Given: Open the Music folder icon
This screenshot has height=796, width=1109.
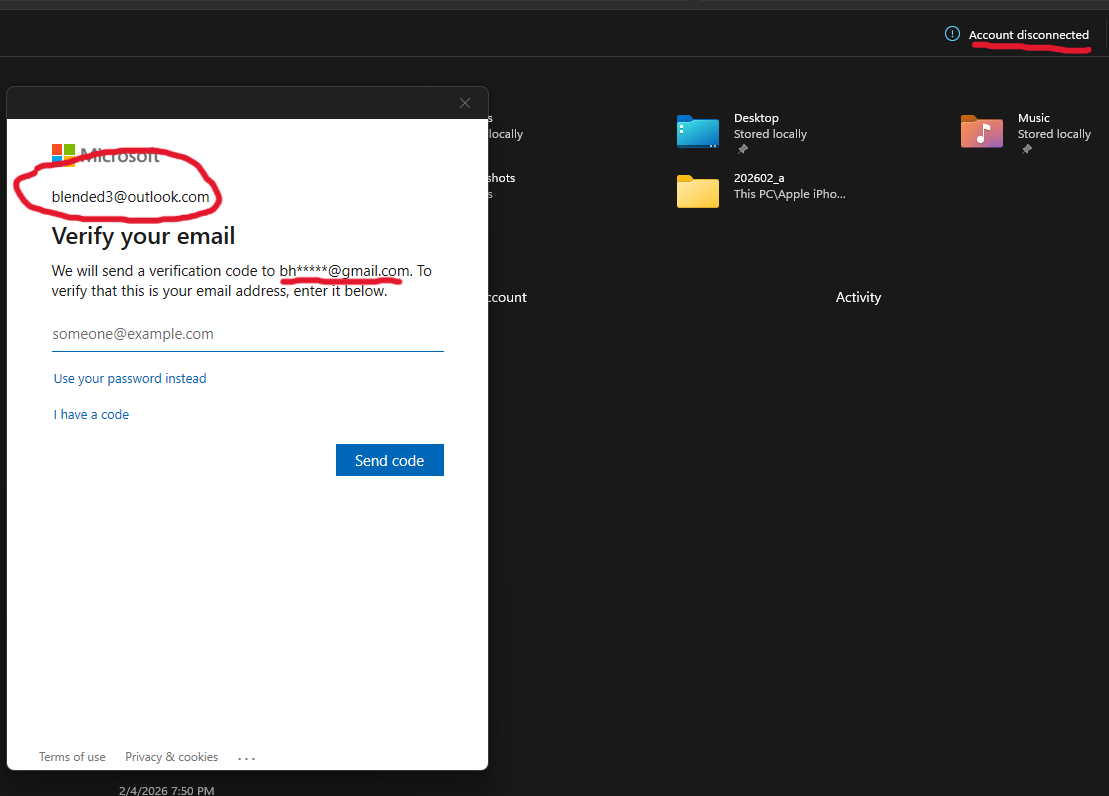Looking at the screenshot, I should click(982, 132).
